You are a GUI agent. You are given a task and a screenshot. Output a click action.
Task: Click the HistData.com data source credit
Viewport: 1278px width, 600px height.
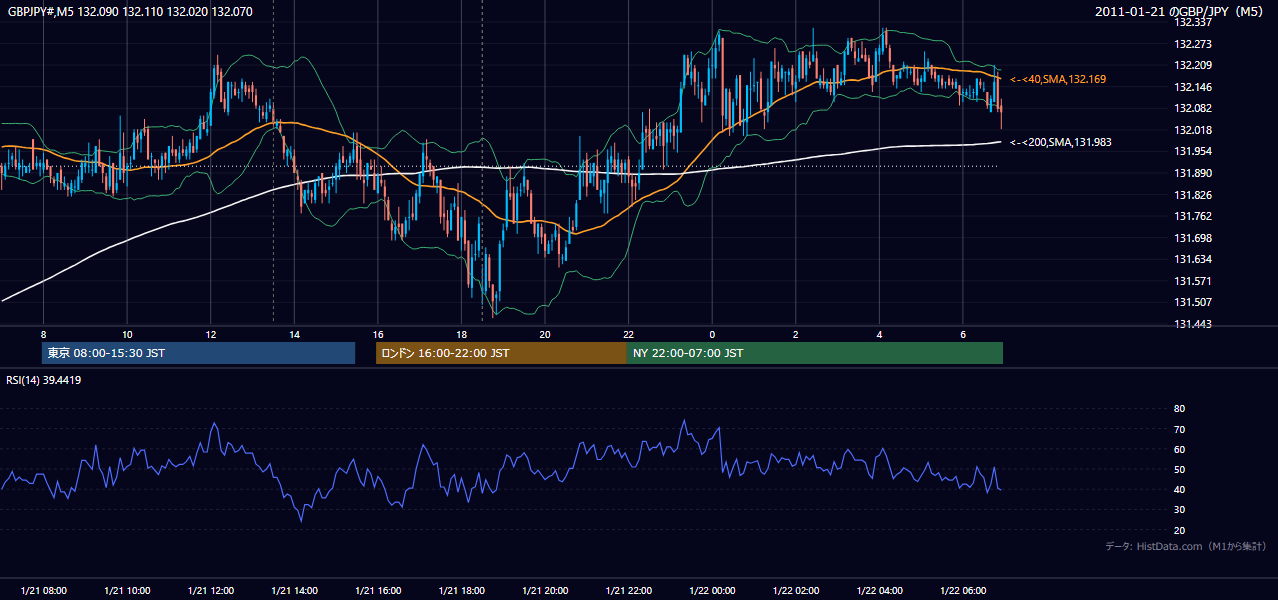(x=1186, y=546)
